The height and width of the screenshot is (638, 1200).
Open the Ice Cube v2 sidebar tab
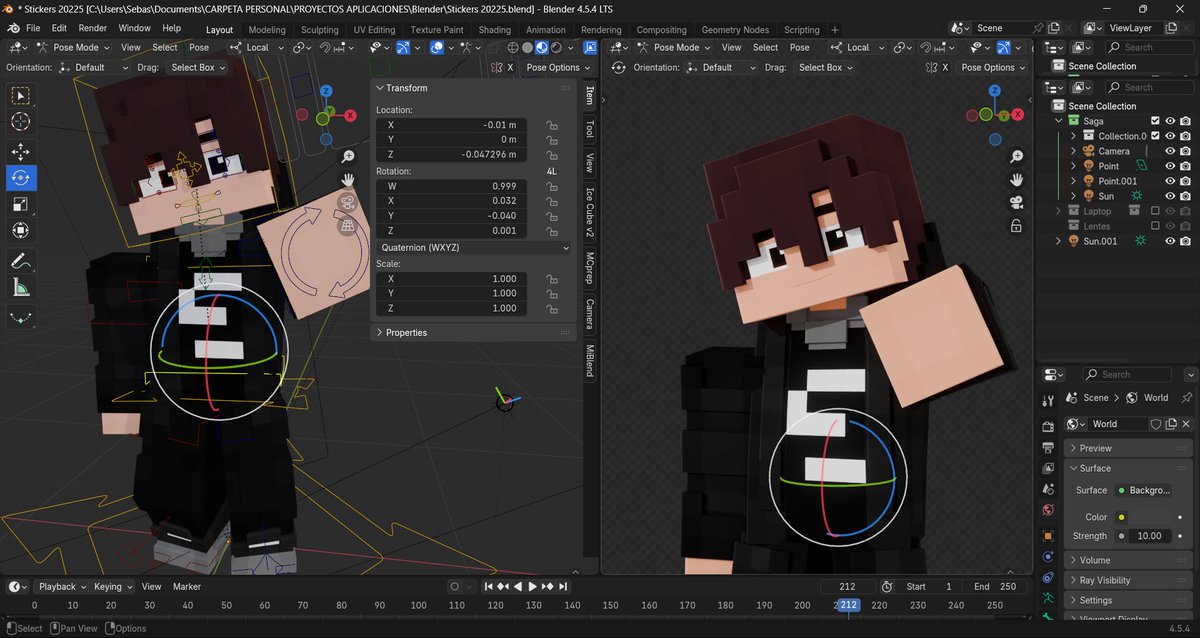click(590, 212)
